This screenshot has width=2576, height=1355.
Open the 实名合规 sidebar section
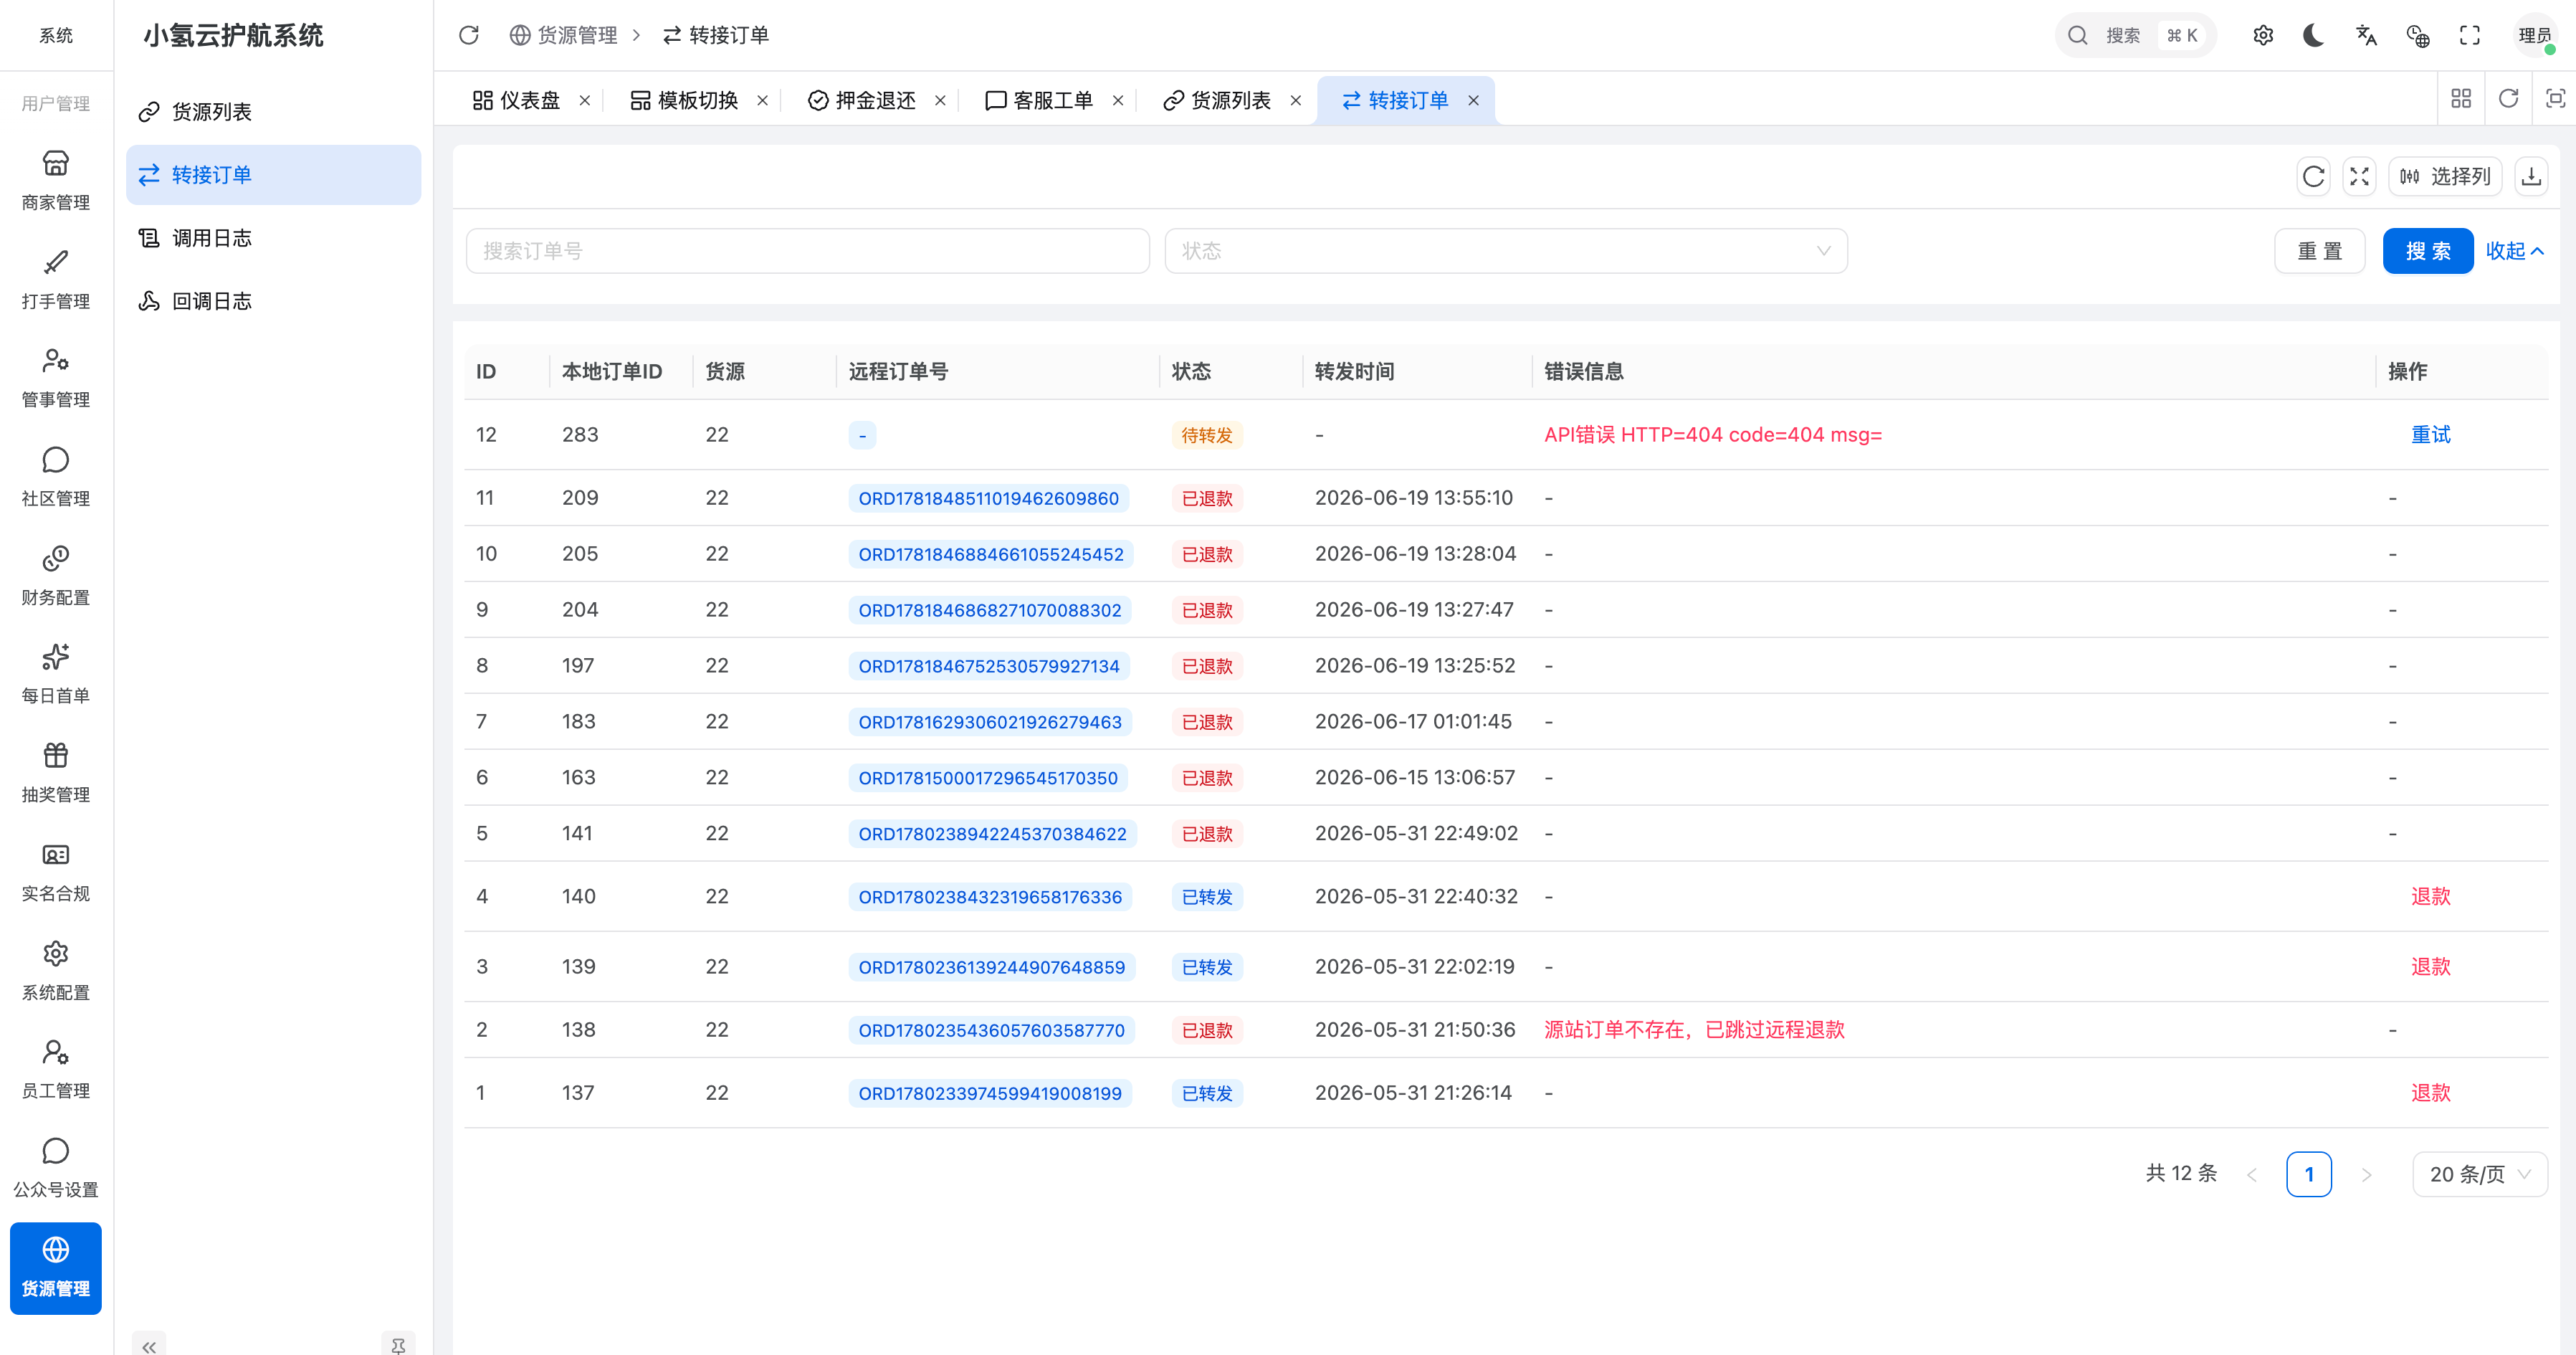(56, 872)
